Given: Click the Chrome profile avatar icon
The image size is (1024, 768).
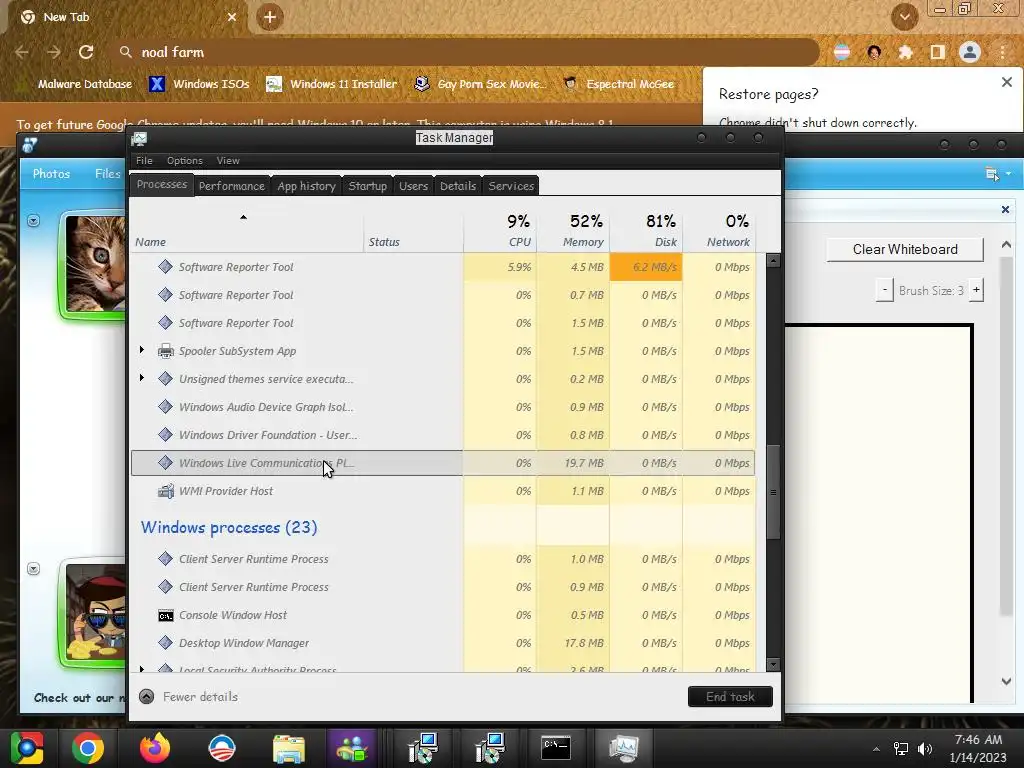Looking at the screenshot, I should tap(970, 52).
